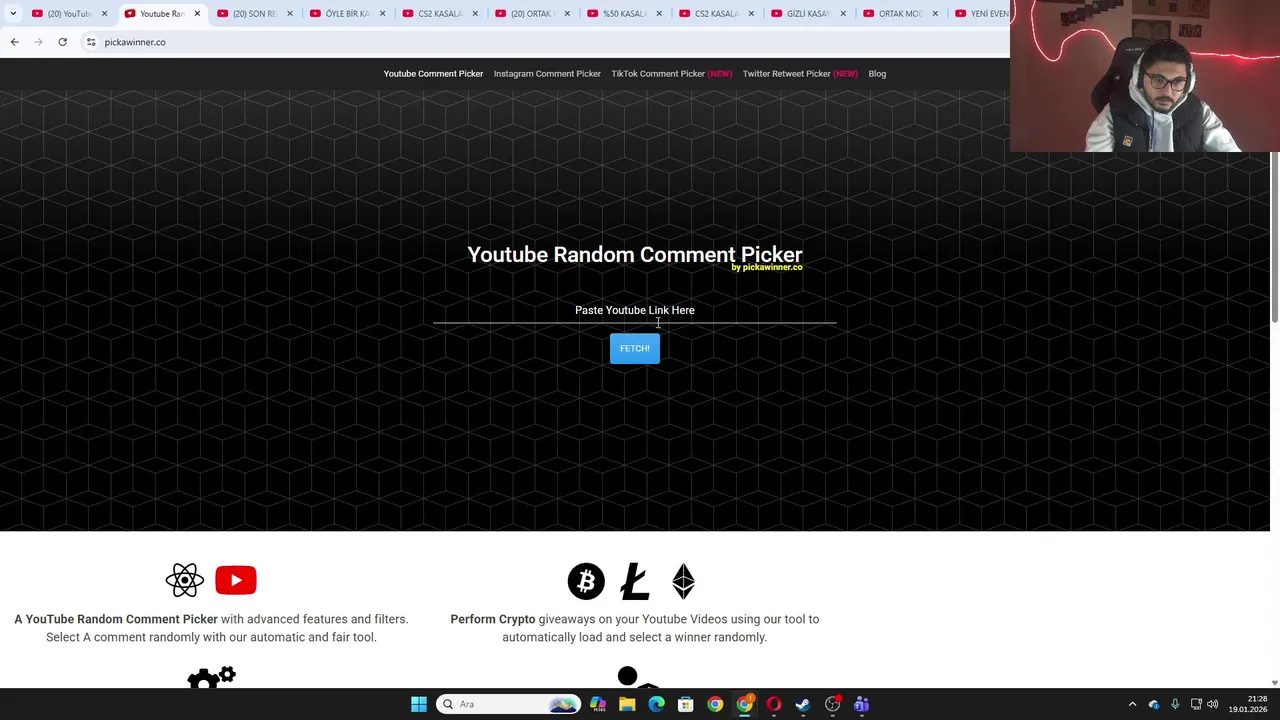Click the 'Youtube Random Comment Picker' heading
Image resolution: width=1280 pixels, height=720 pixels.
point(635,254)
